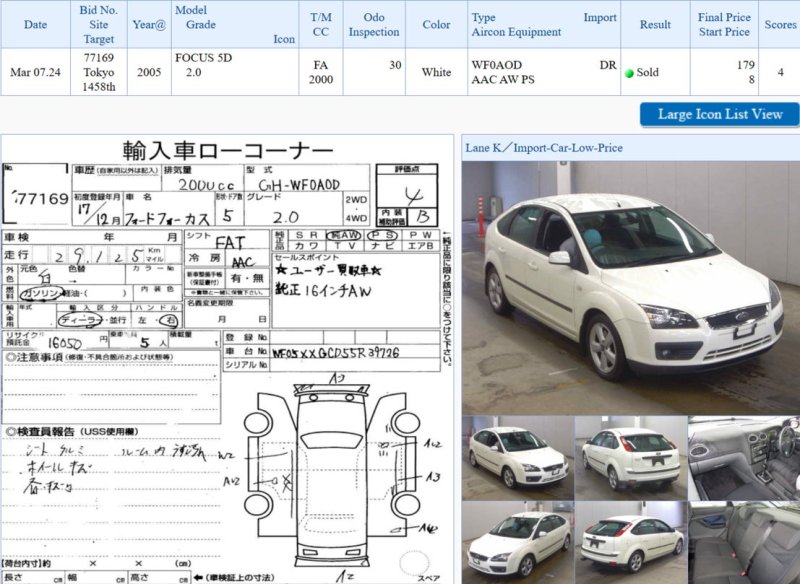Click the Lane K Import-Car-Low-Price label

pos(544,148)
